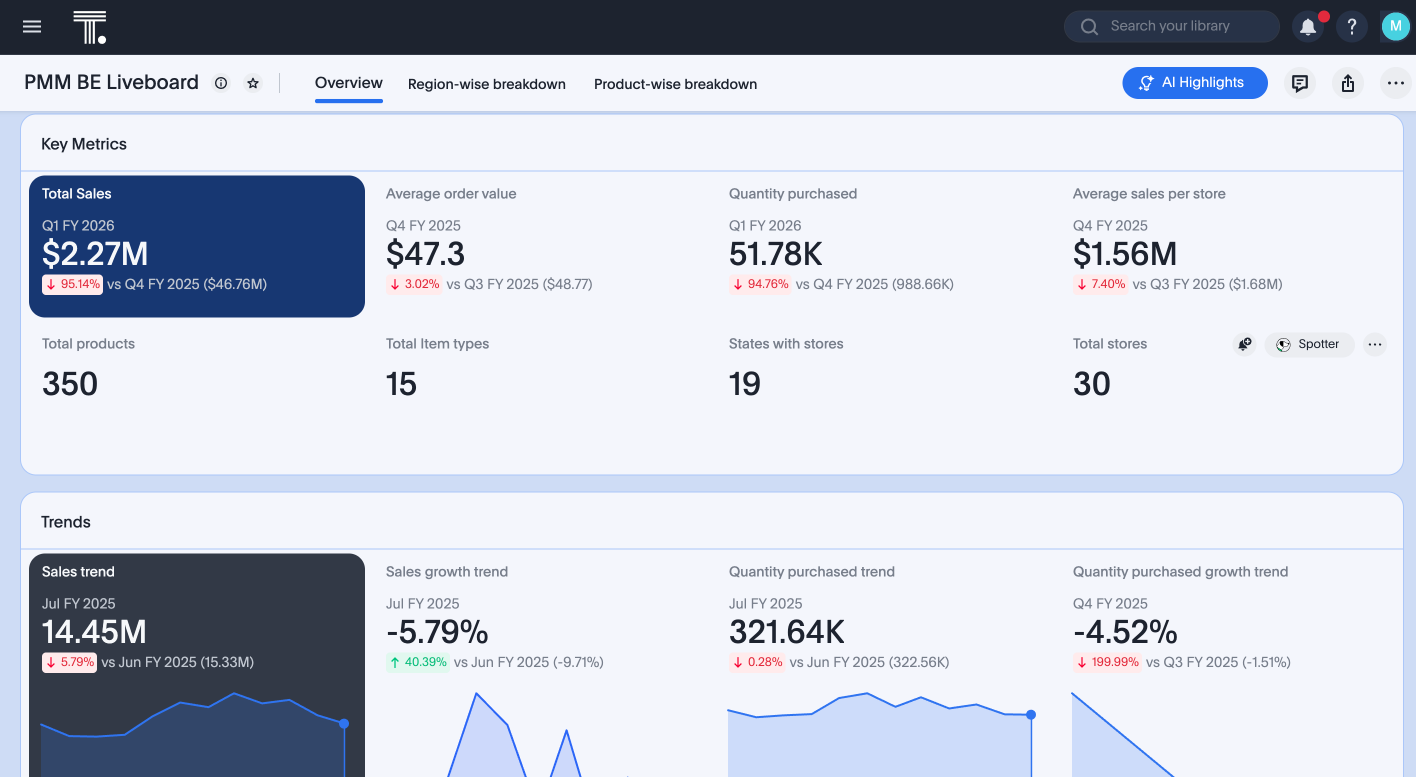Viewport: 1416px width, 777px height.
Task: Click the profile avatar in the top corner
Action: [1395, 25]
